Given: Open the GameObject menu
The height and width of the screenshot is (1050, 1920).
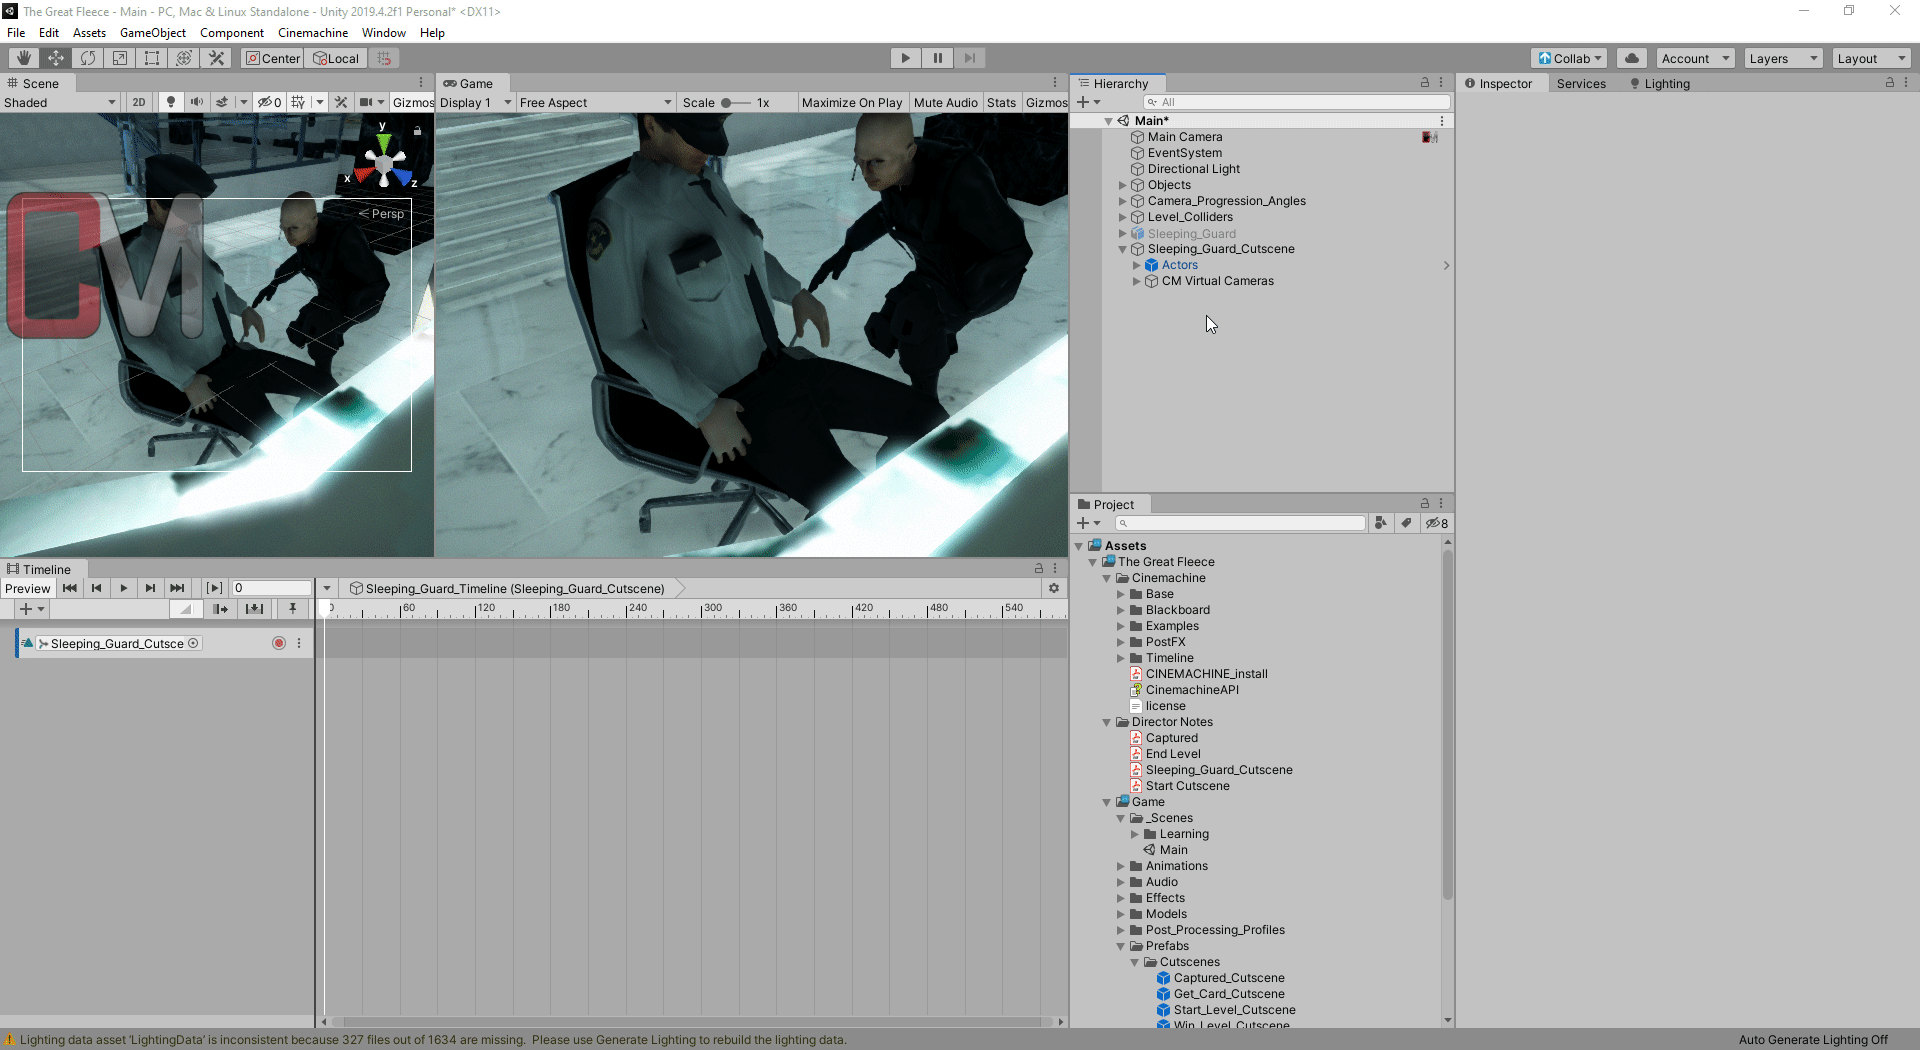Looking at the screenshot, I should click(x=153, y=33).
